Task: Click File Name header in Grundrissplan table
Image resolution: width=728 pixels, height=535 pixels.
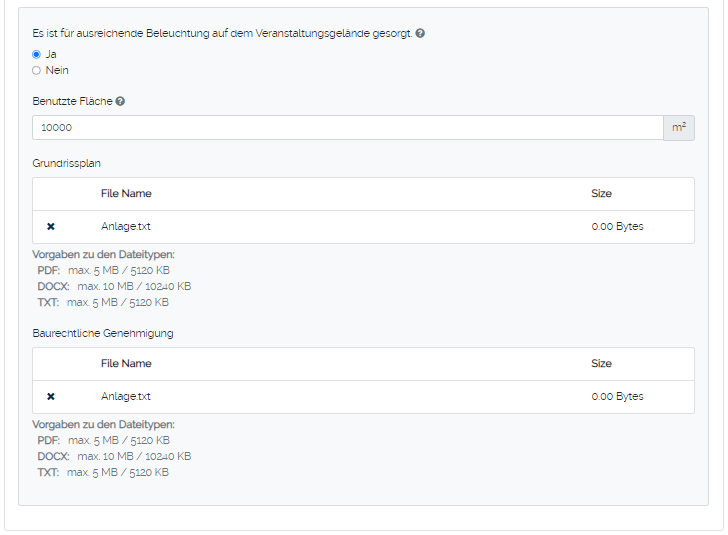Action: tap(126, 194)
